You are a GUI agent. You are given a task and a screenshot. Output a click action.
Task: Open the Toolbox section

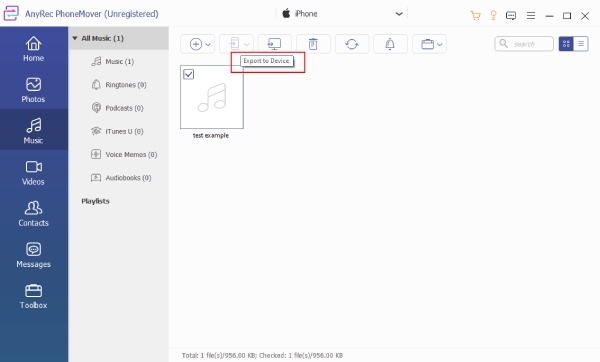pos(34,296)
